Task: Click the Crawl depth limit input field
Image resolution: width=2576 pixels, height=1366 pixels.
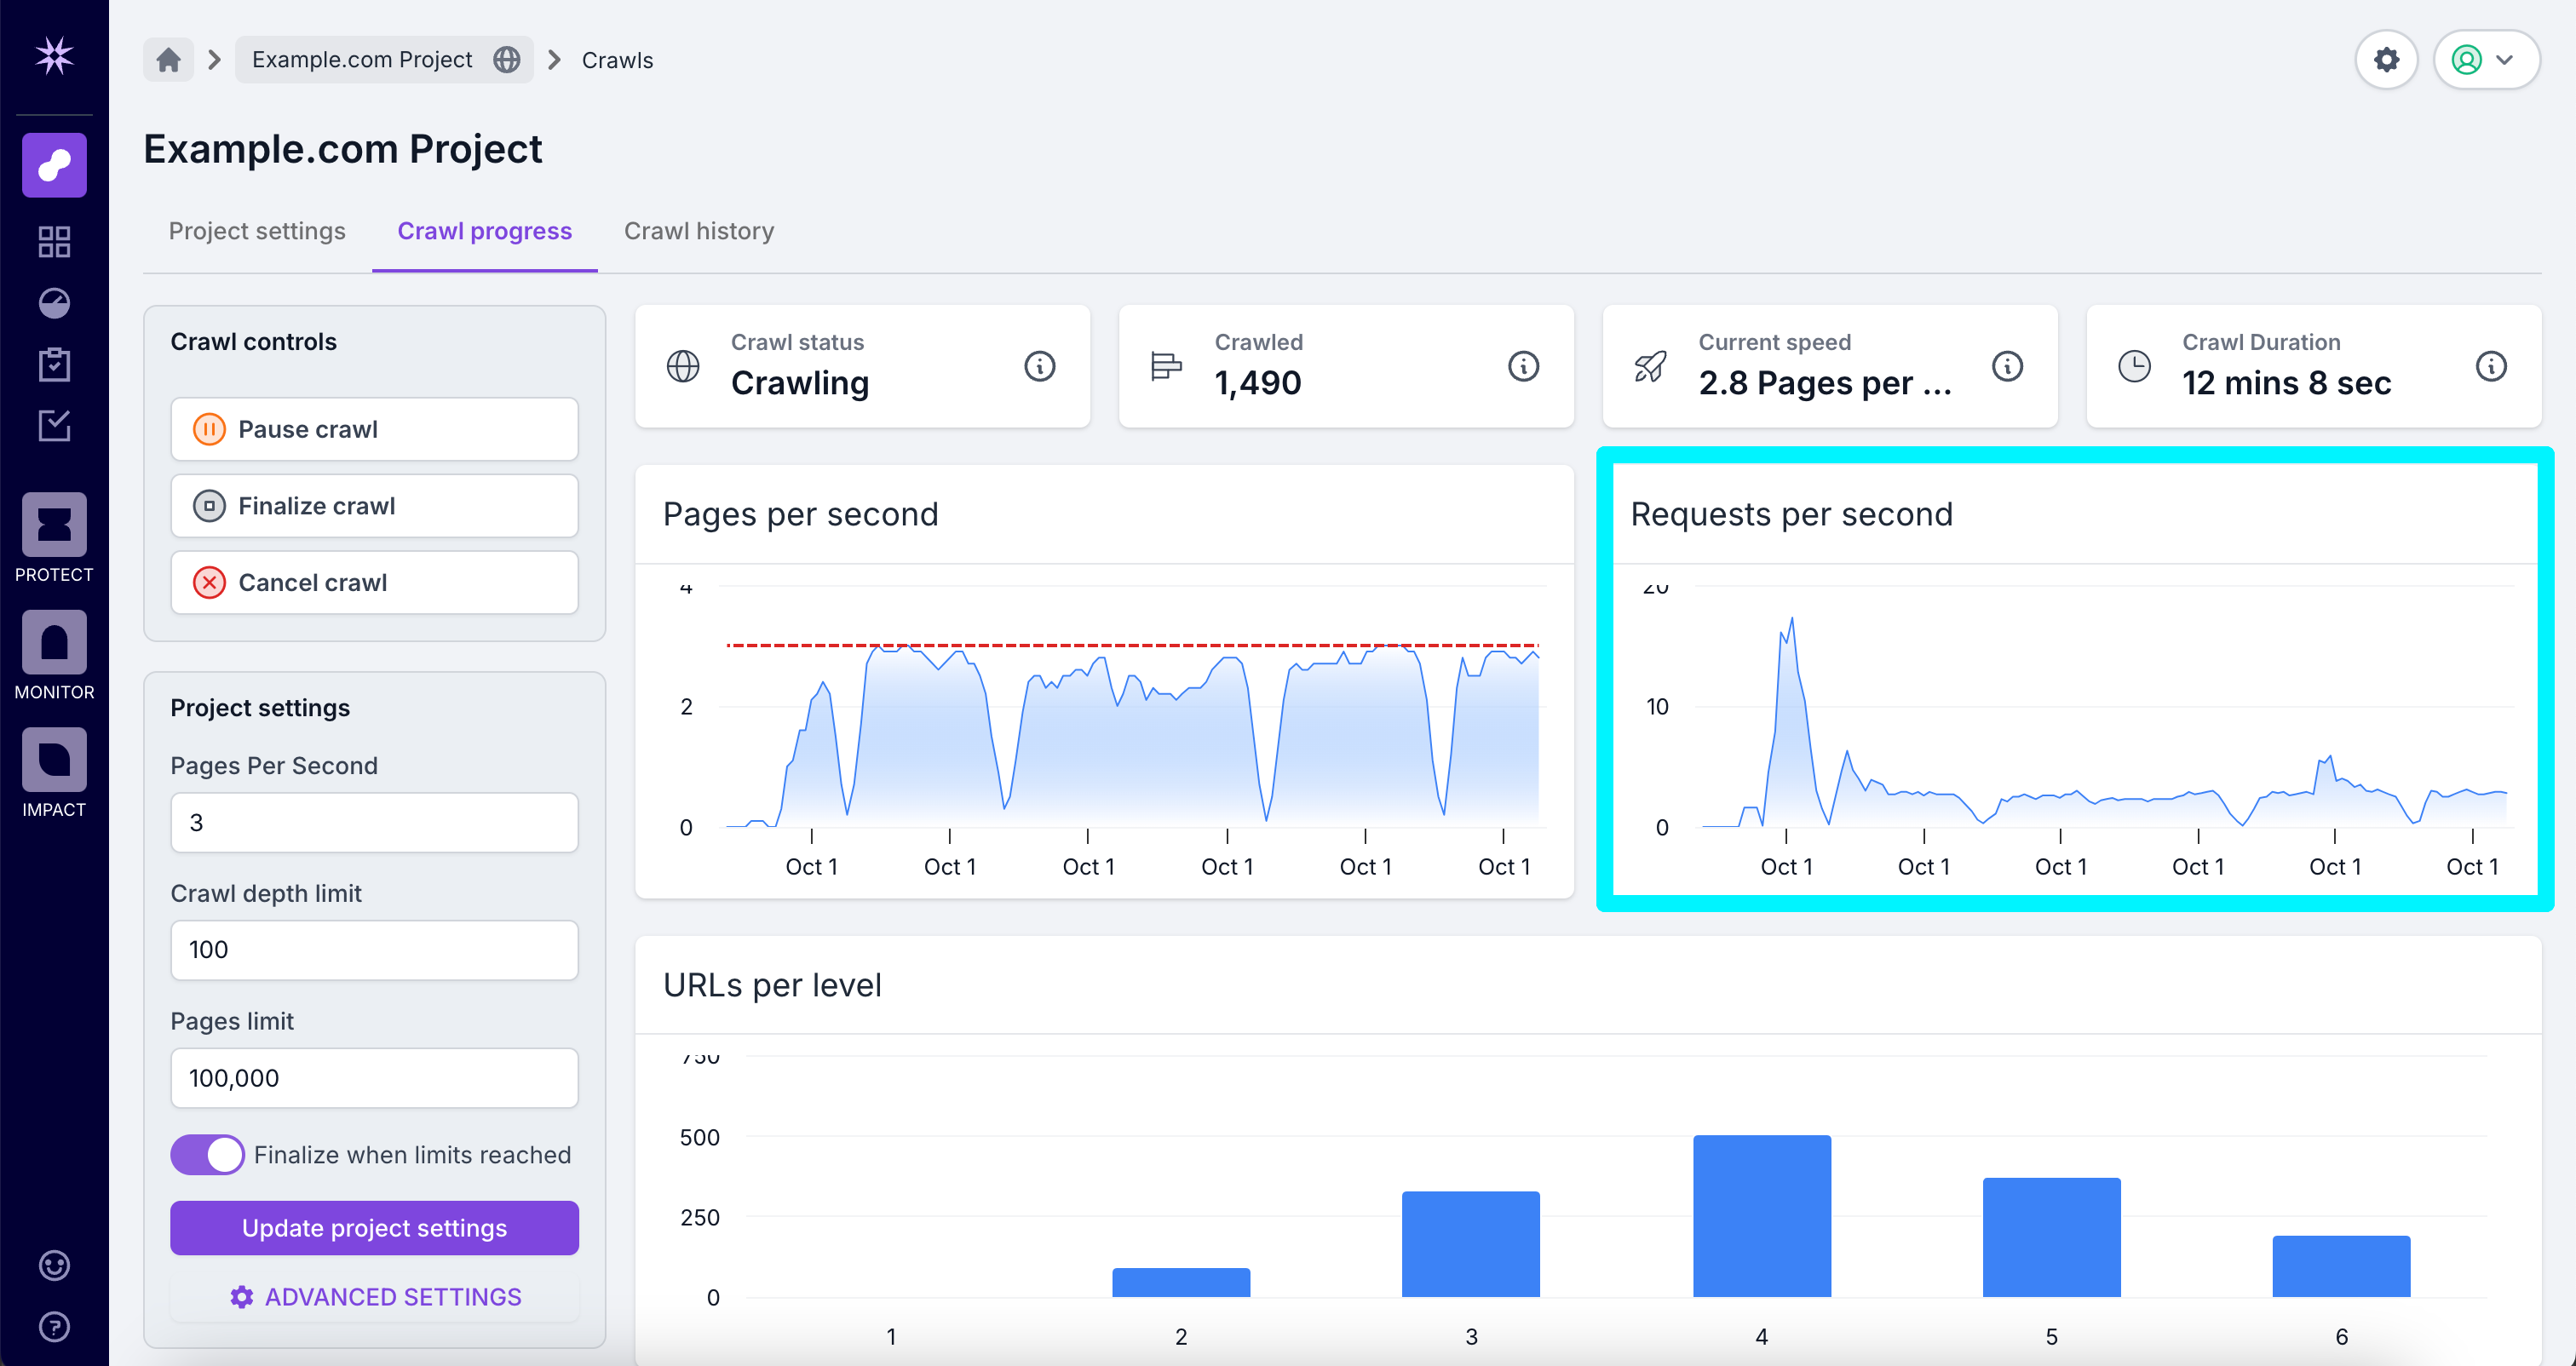Action: (x=374, y=950)
